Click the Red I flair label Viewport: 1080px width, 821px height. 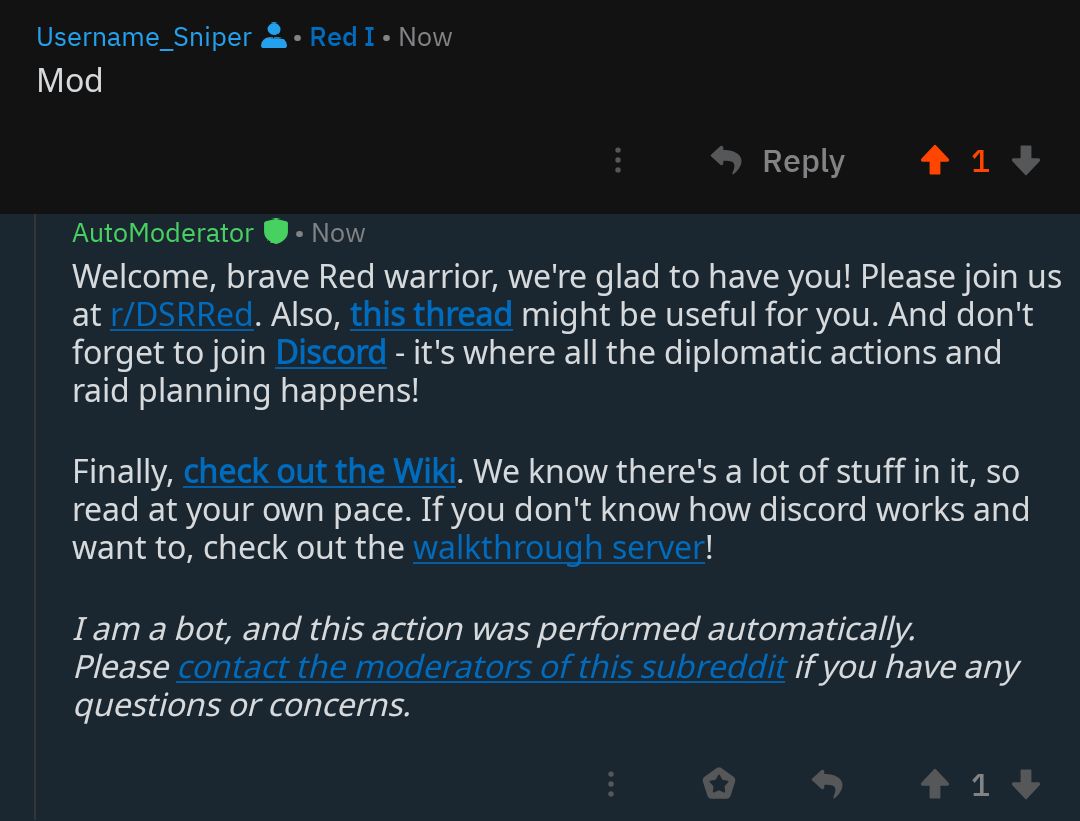point(341,36)
